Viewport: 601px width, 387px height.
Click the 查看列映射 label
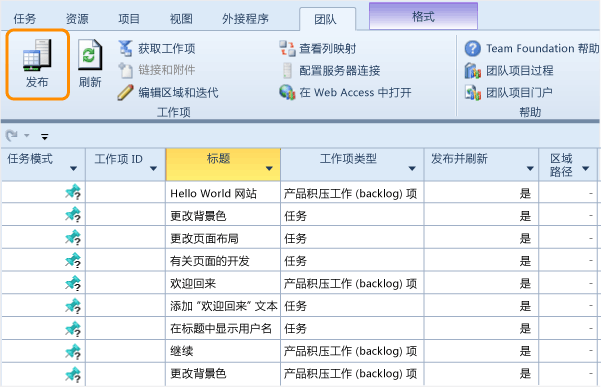click(x=328, y=49)
